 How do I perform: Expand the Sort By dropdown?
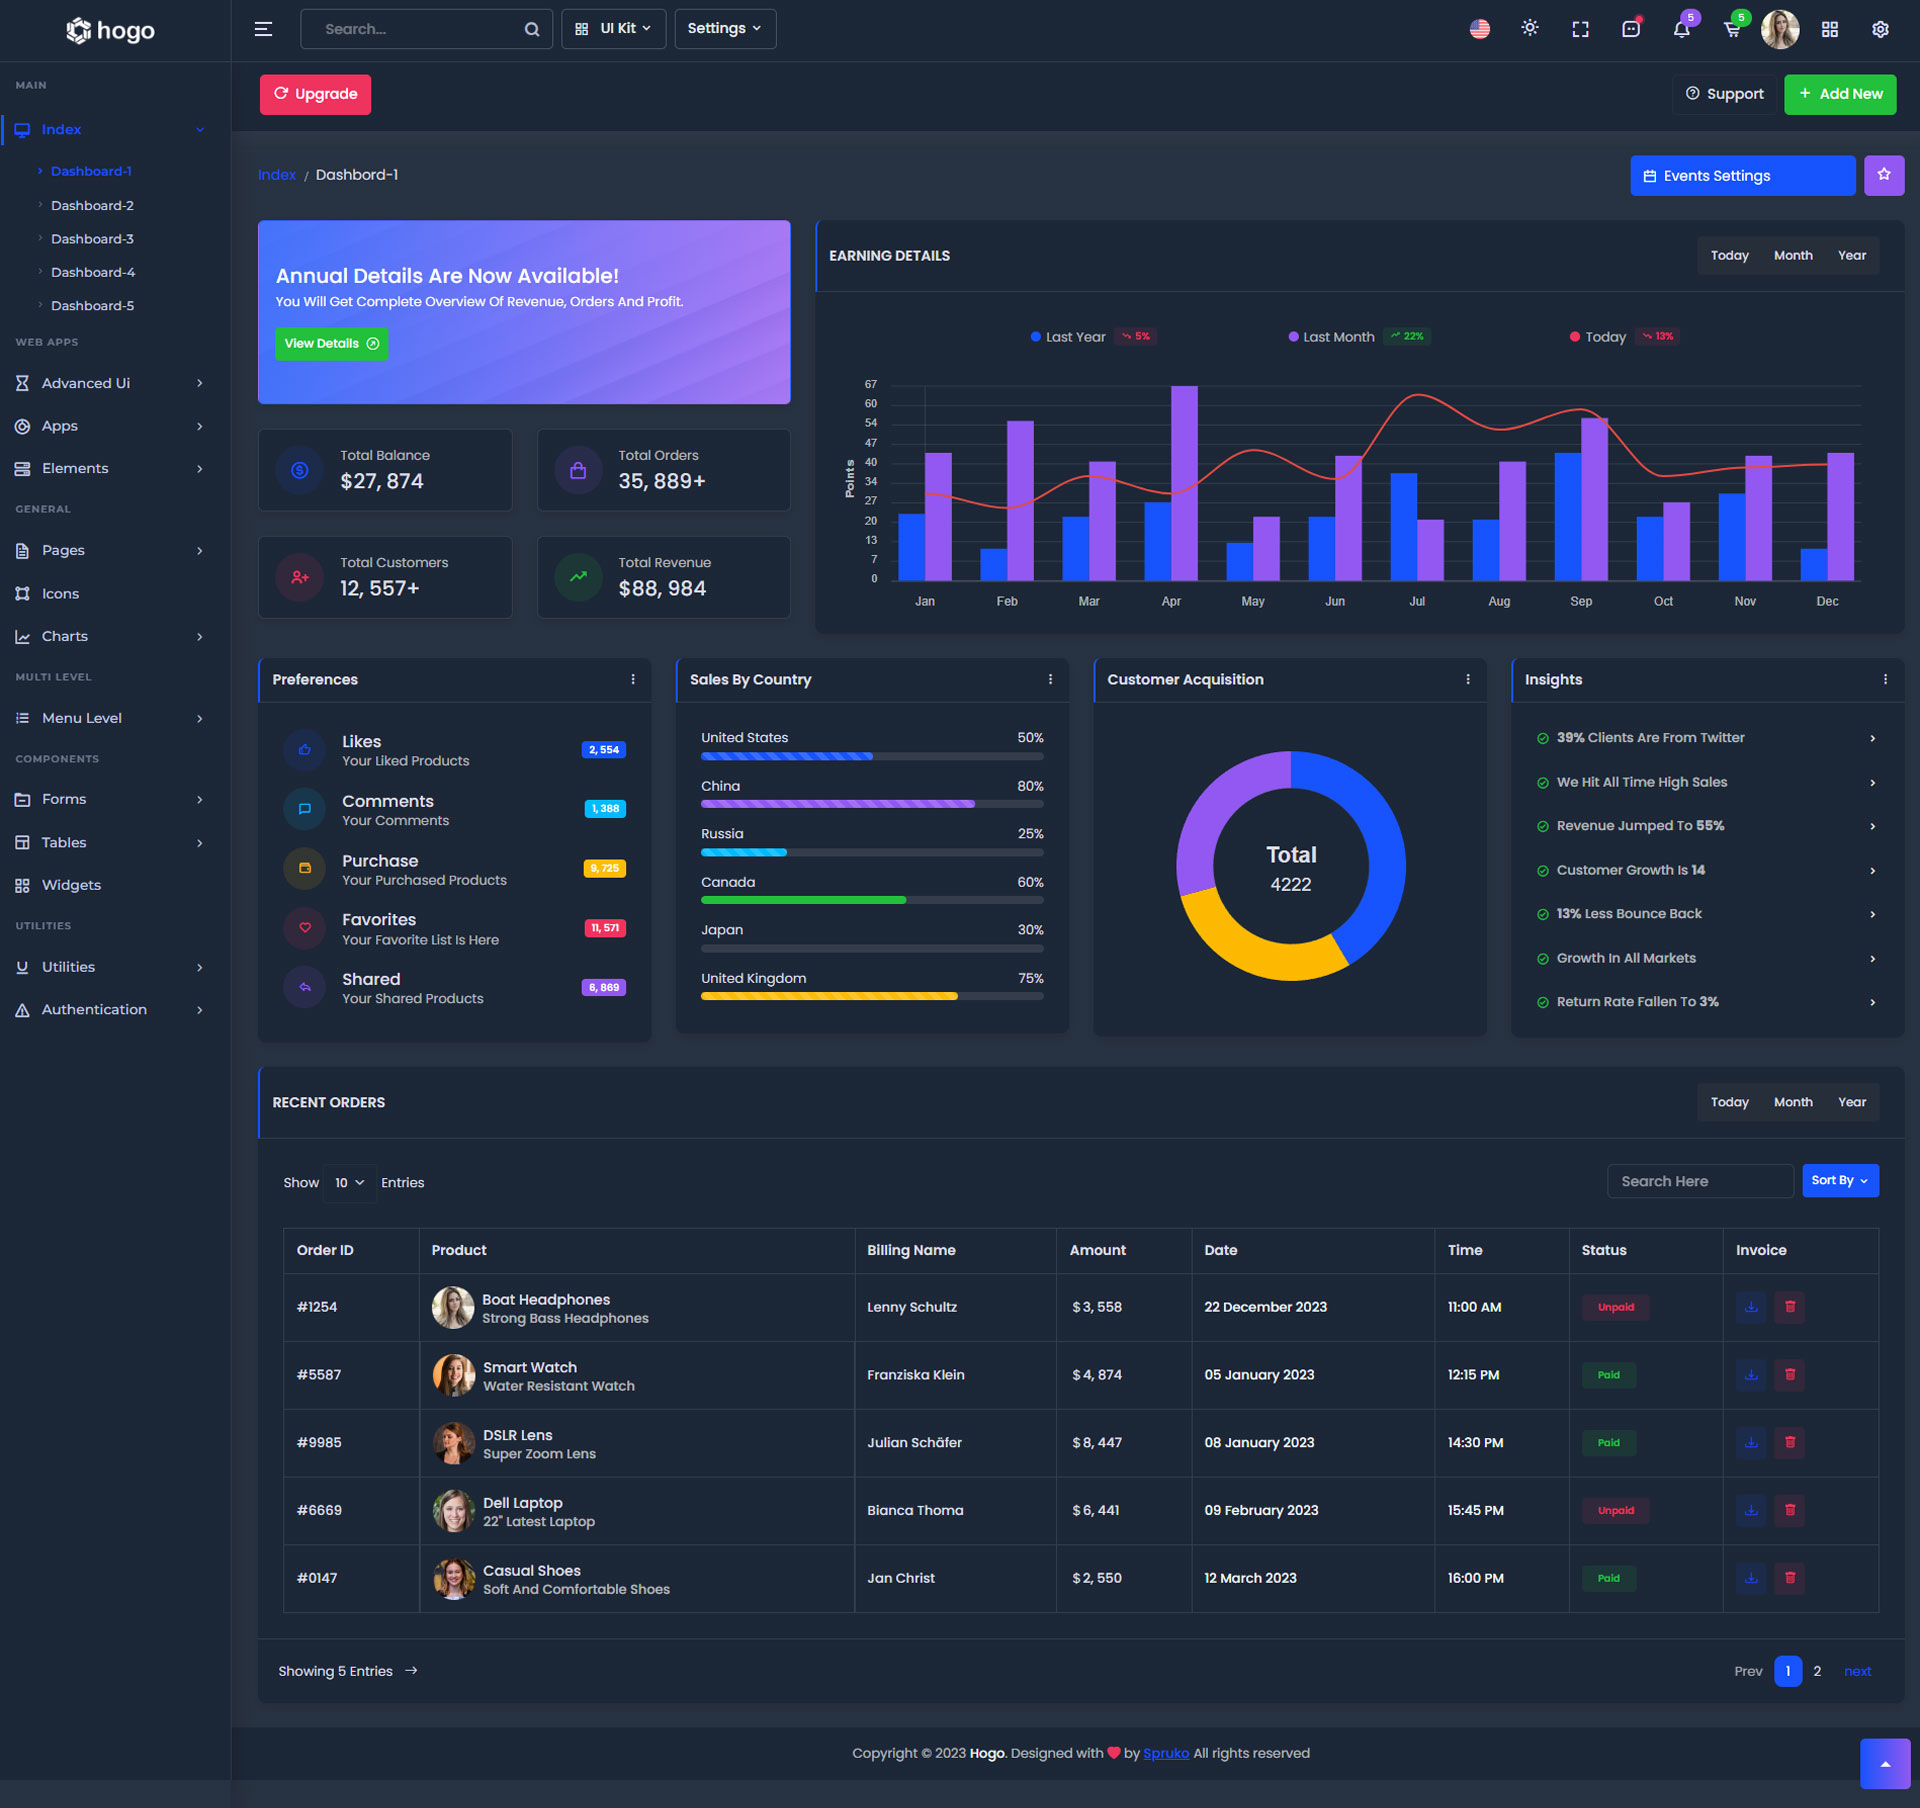click(x=1839, y=1181)
